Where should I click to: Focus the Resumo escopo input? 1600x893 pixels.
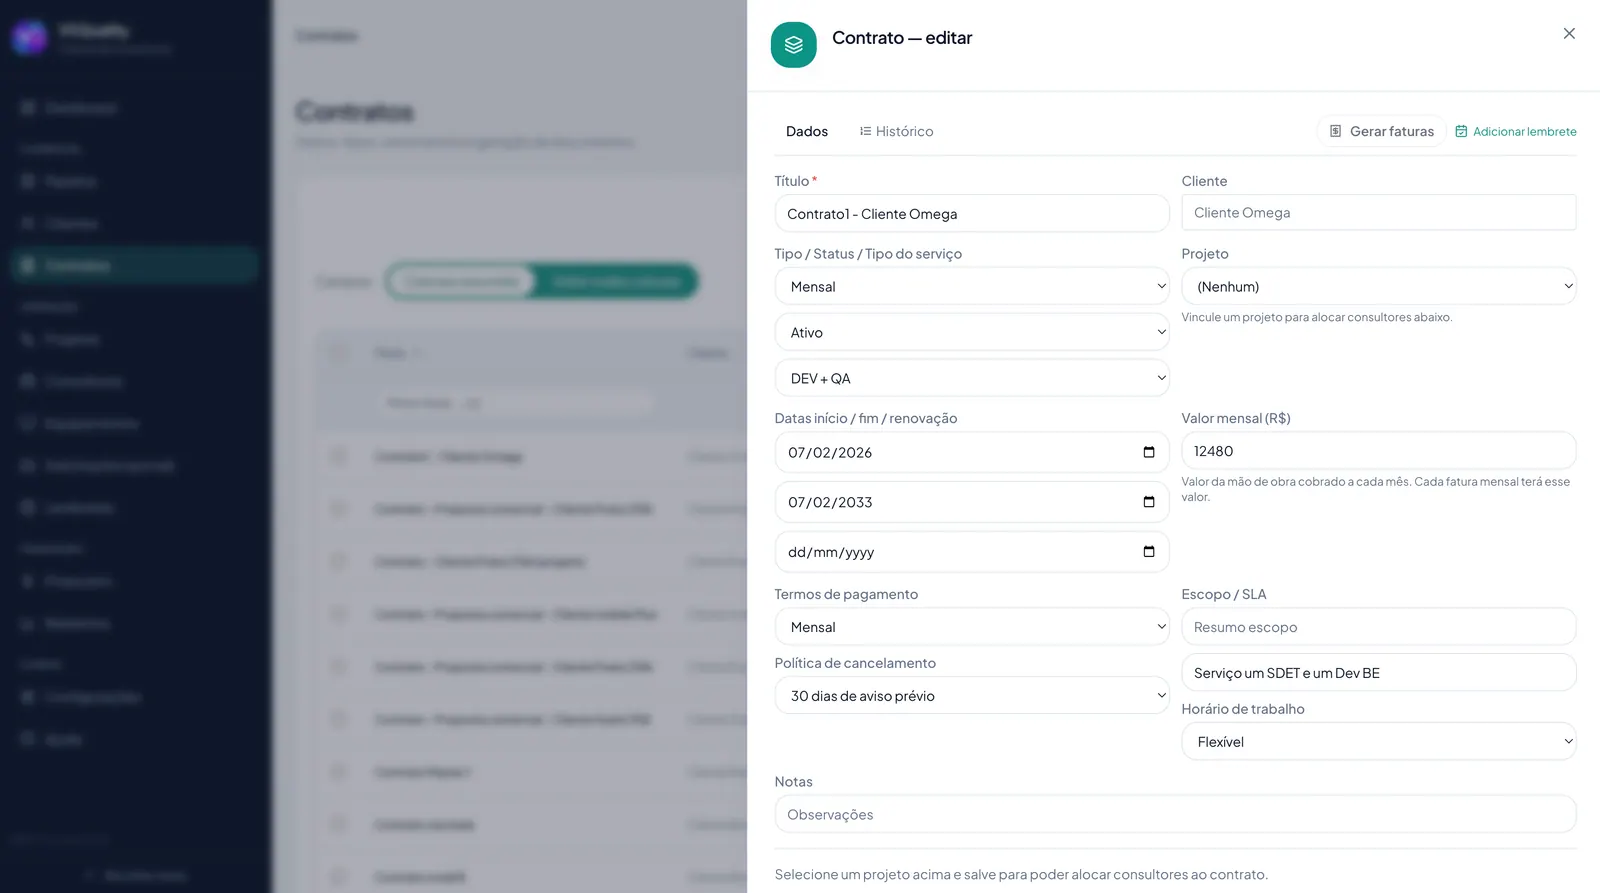1379,627
